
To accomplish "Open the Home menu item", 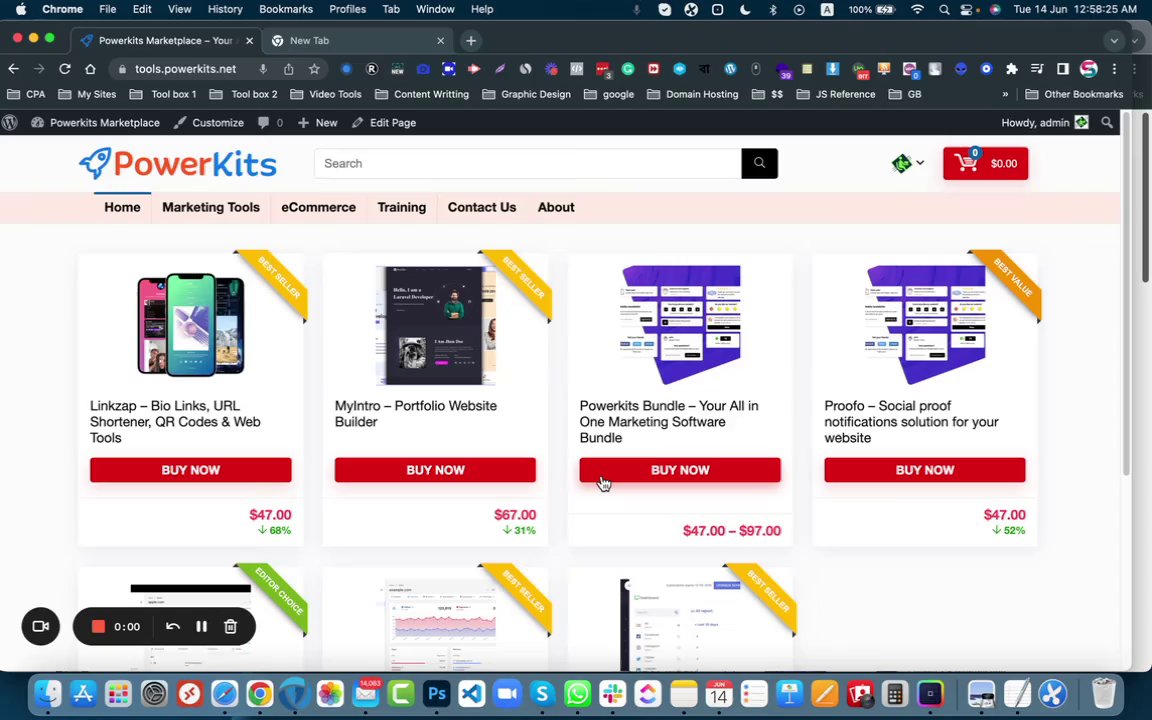I will click(122, 207).
